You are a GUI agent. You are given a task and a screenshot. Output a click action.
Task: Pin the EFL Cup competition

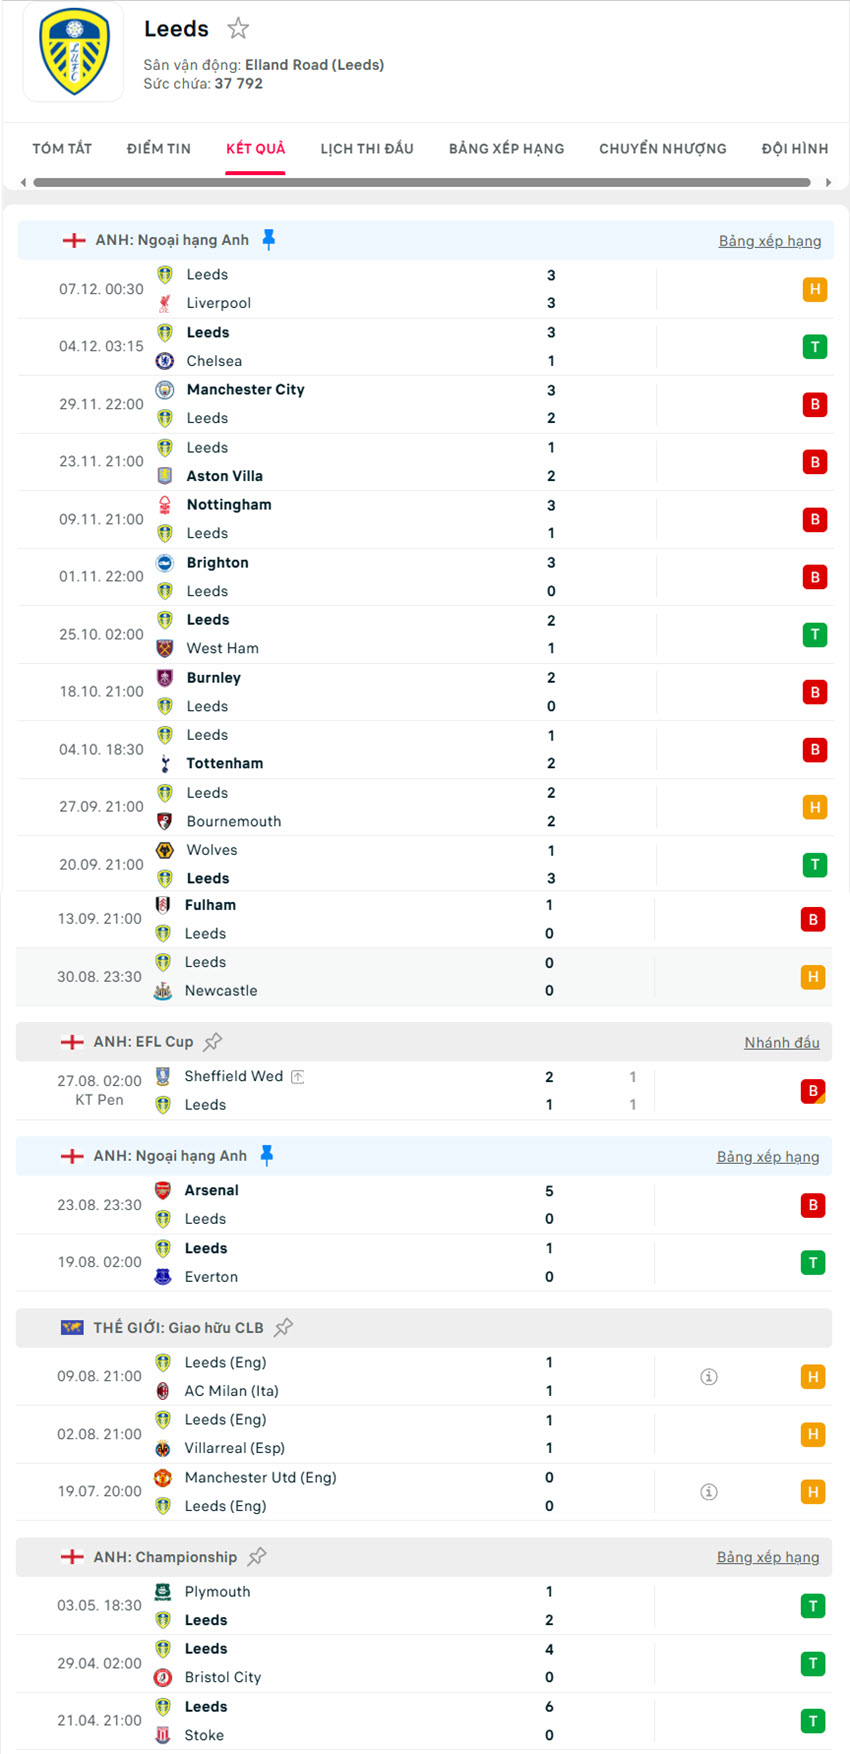click(x=212, y=1042)
